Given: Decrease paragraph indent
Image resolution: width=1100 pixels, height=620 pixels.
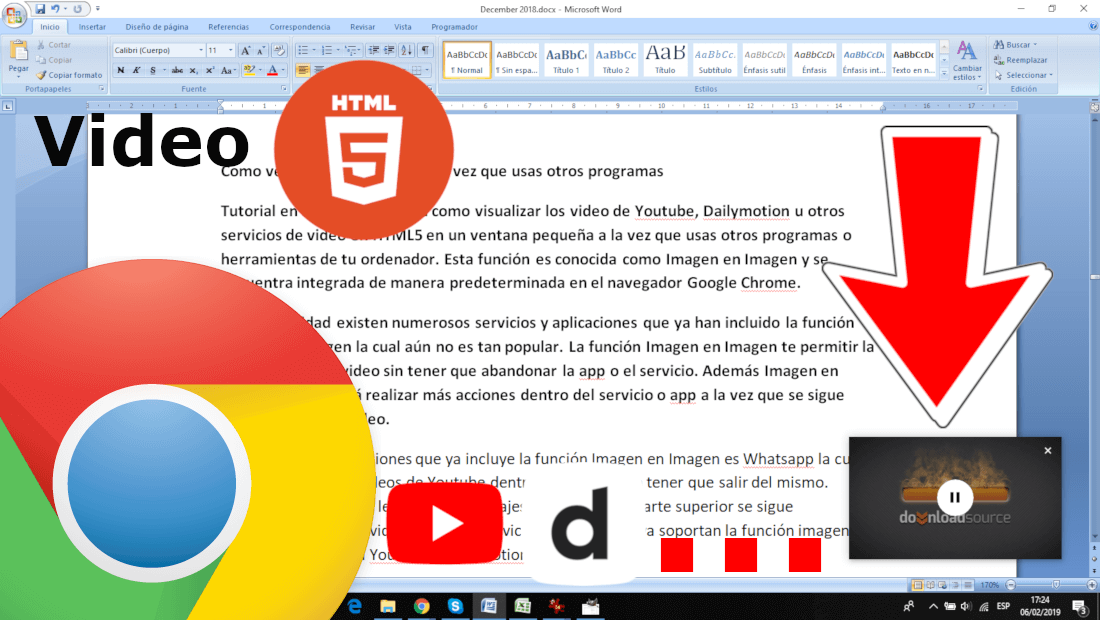Looking at the screenshot, I should tap(373, 50).
